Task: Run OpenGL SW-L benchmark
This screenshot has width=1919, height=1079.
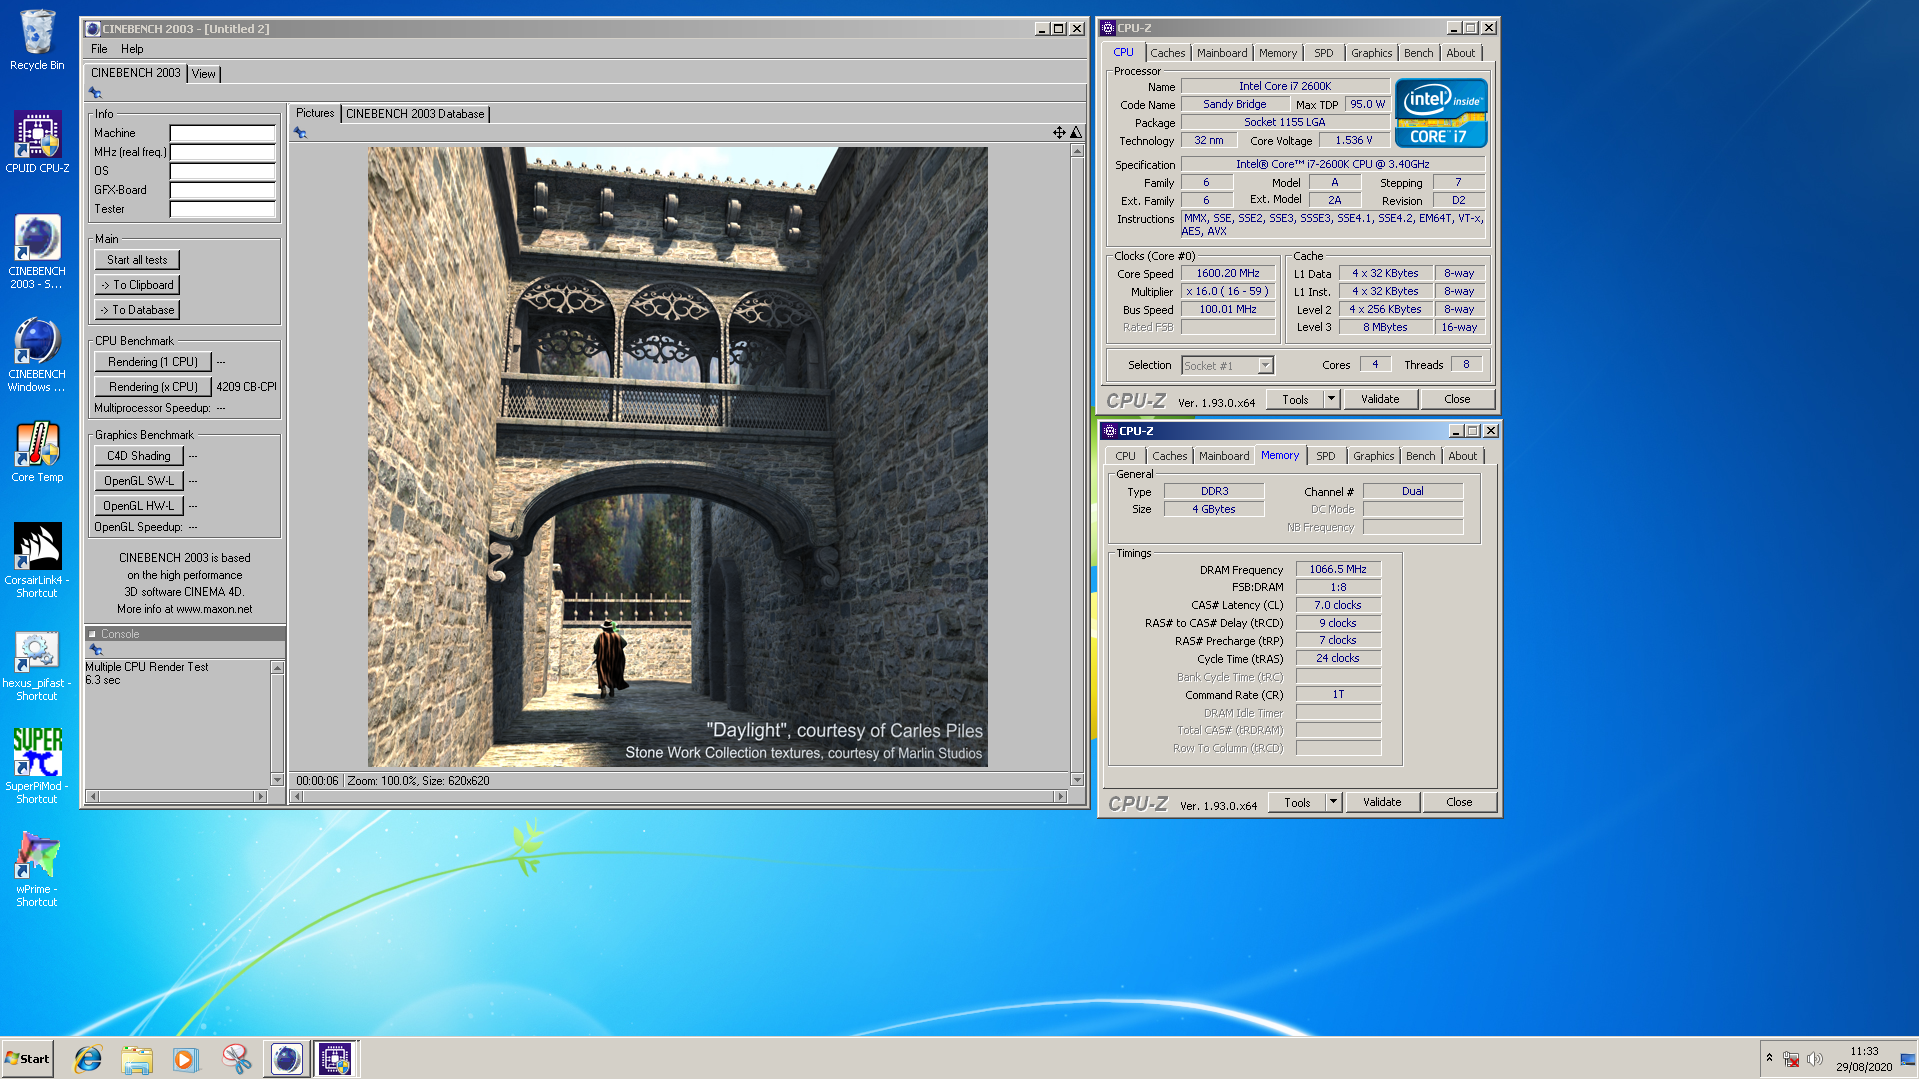Action: click(x=139, y=481)
